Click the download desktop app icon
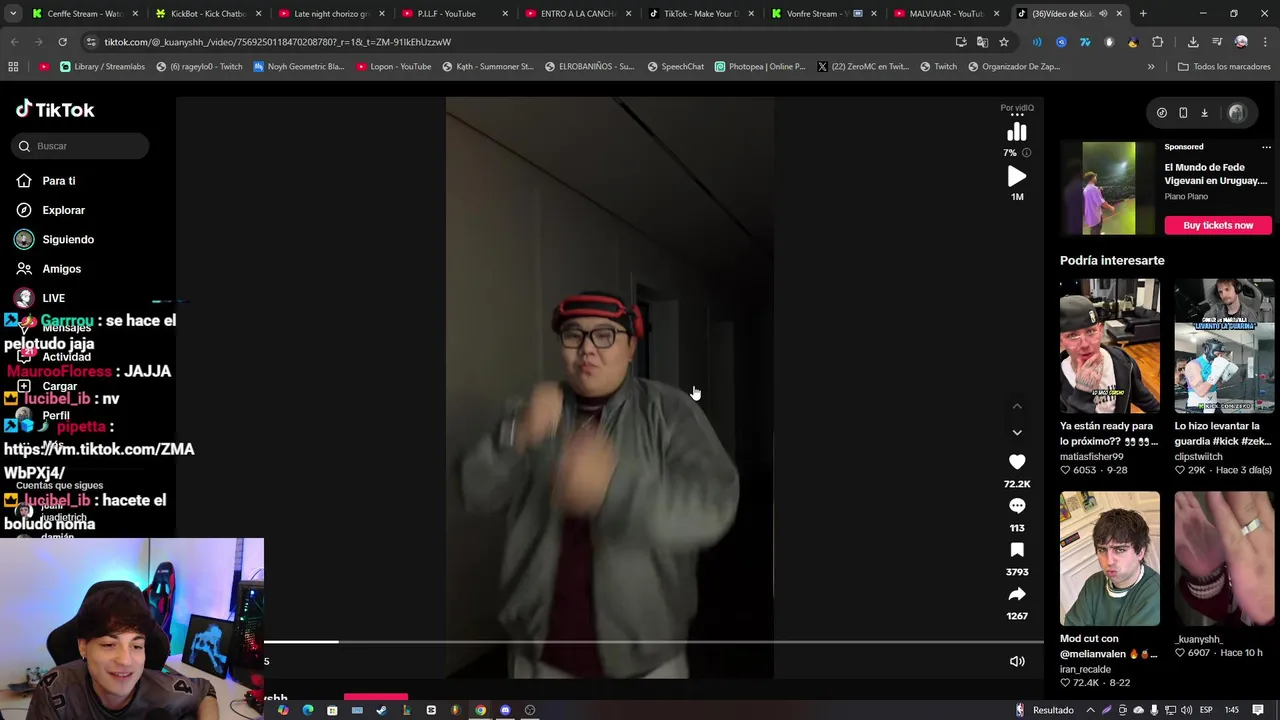 1205,113
